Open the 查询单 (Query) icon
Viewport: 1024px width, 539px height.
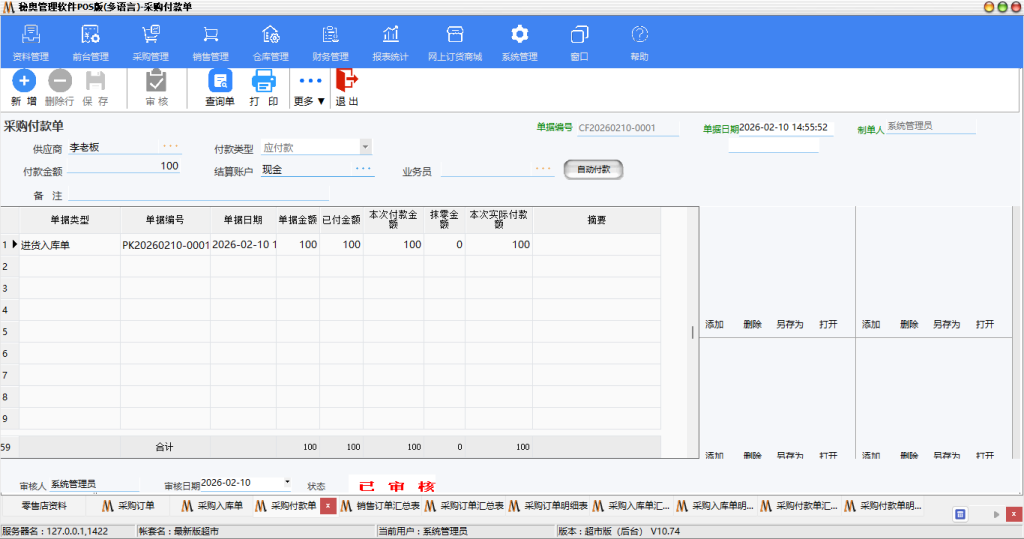click(219, 82)
